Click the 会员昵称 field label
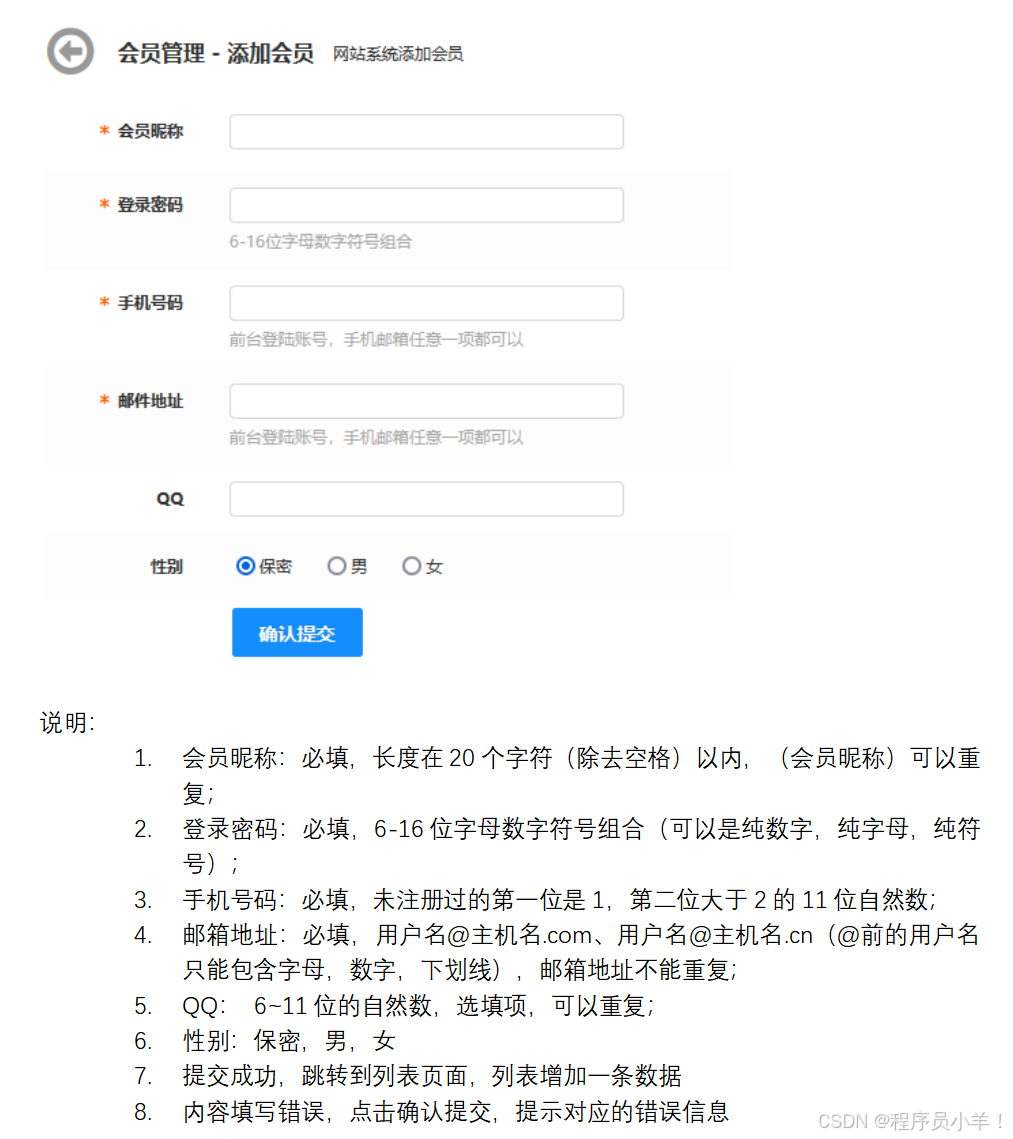The image size is (1013, 1139). [150, 131]
